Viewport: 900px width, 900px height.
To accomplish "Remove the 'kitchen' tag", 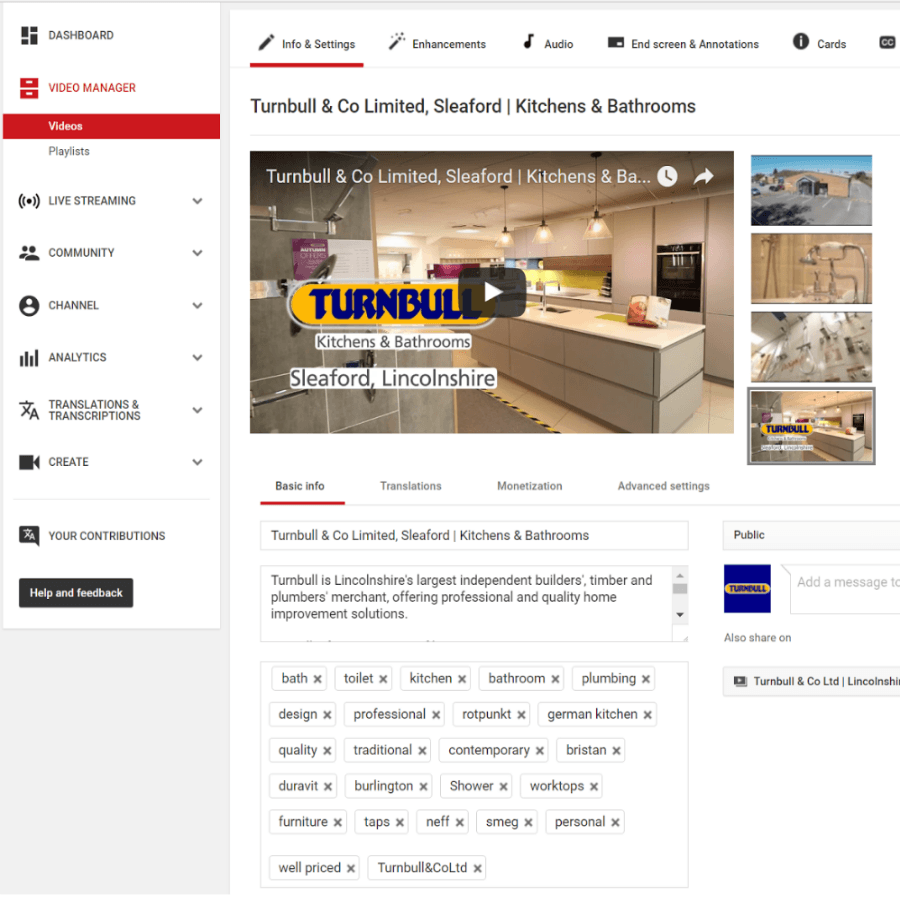I will [x=461, y=679].
